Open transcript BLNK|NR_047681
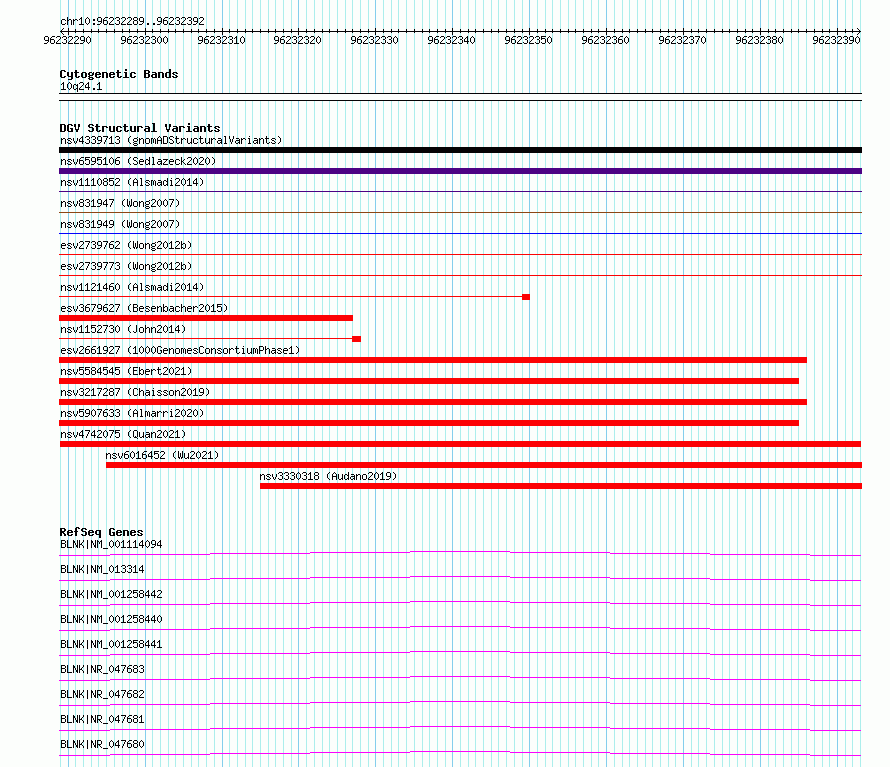The height and width of the screenshot is (767, 890). click(x=102, y=719)
